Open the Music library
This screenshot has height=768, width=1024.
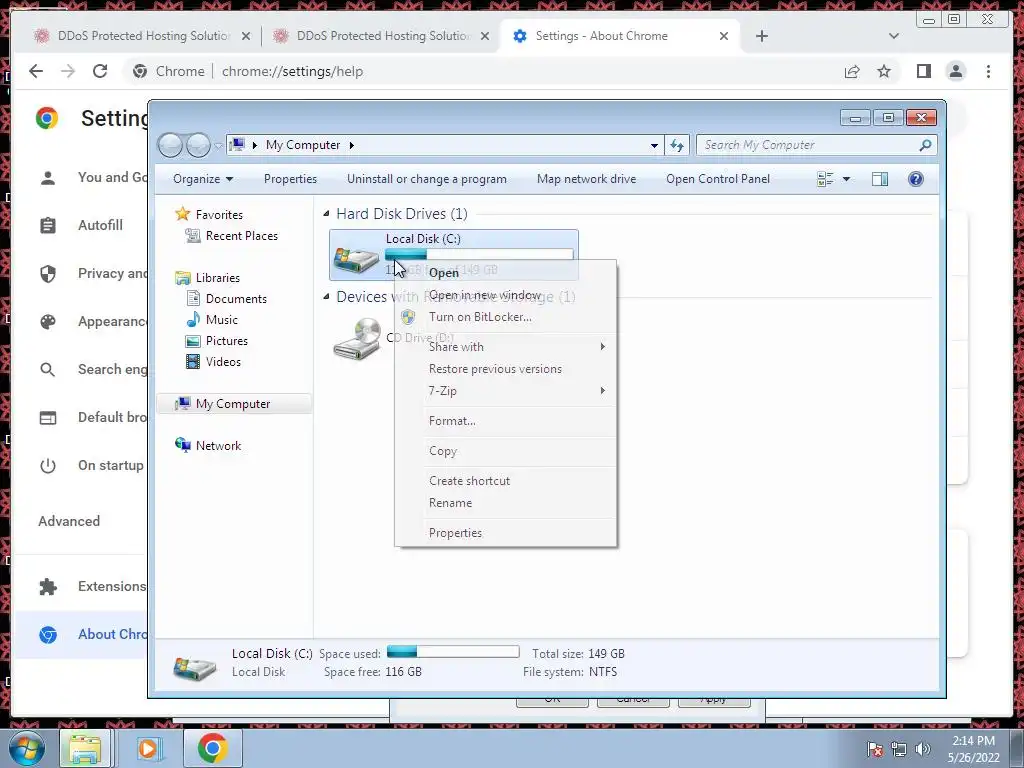[213, 319]
